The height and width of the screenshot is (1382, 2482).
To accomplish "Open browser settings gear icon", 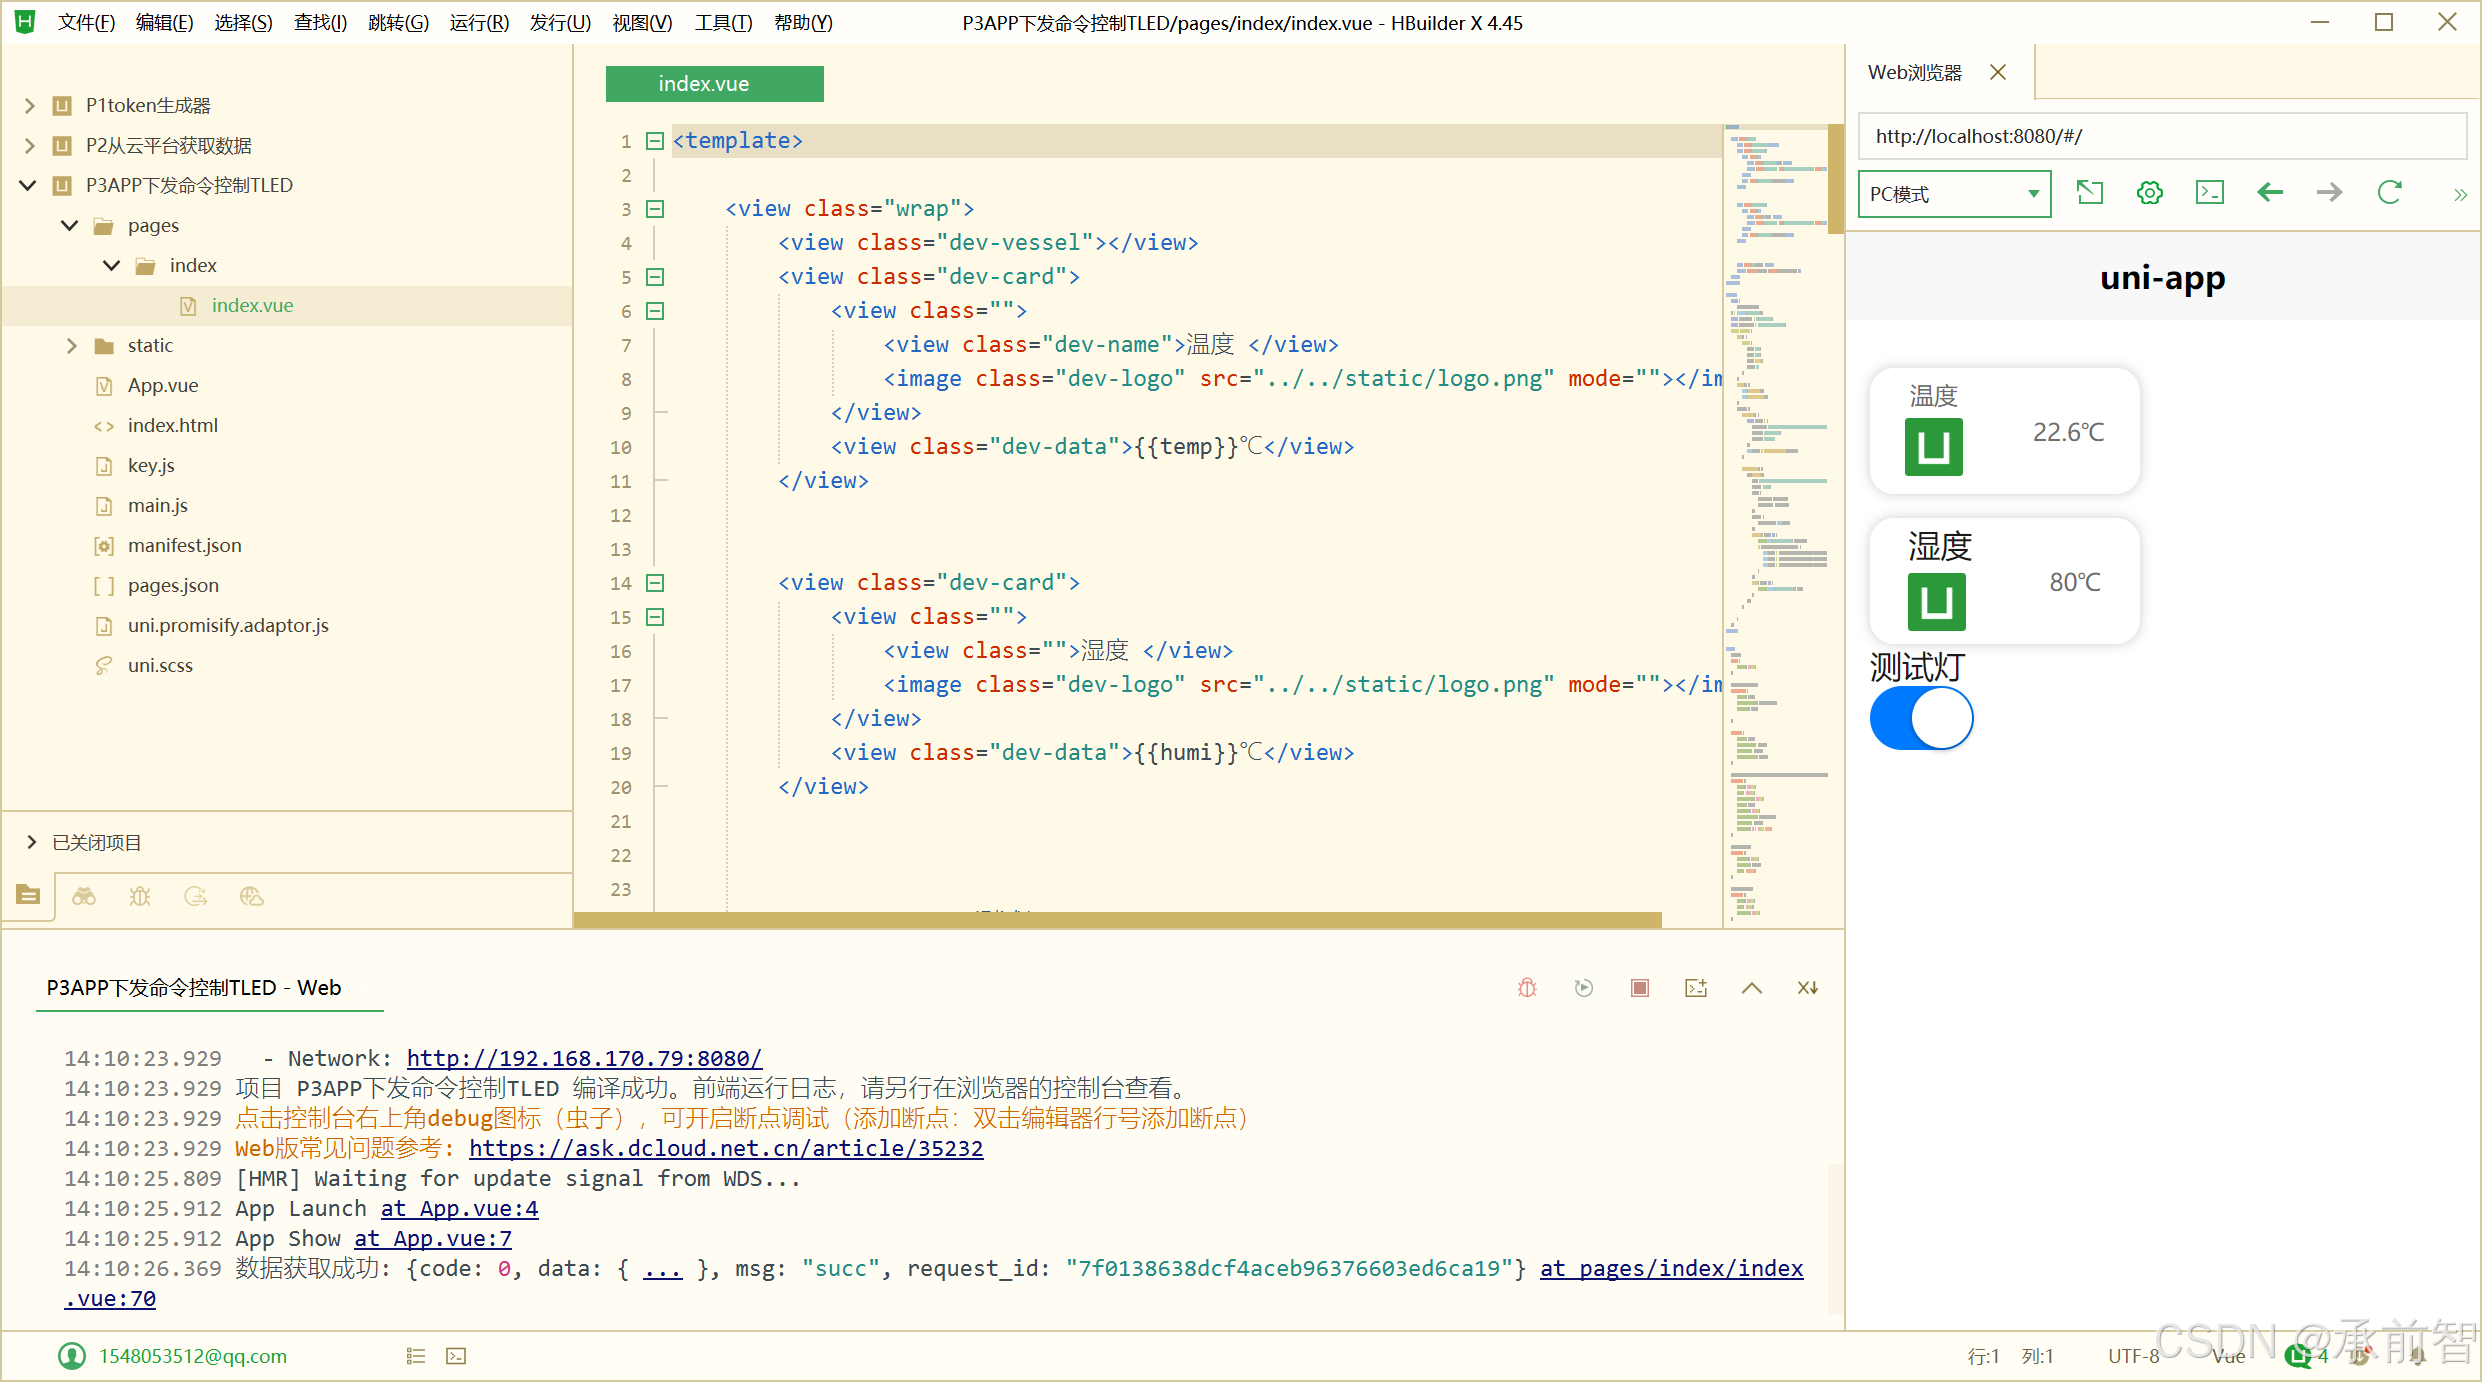I will (x=2150, y=193).
